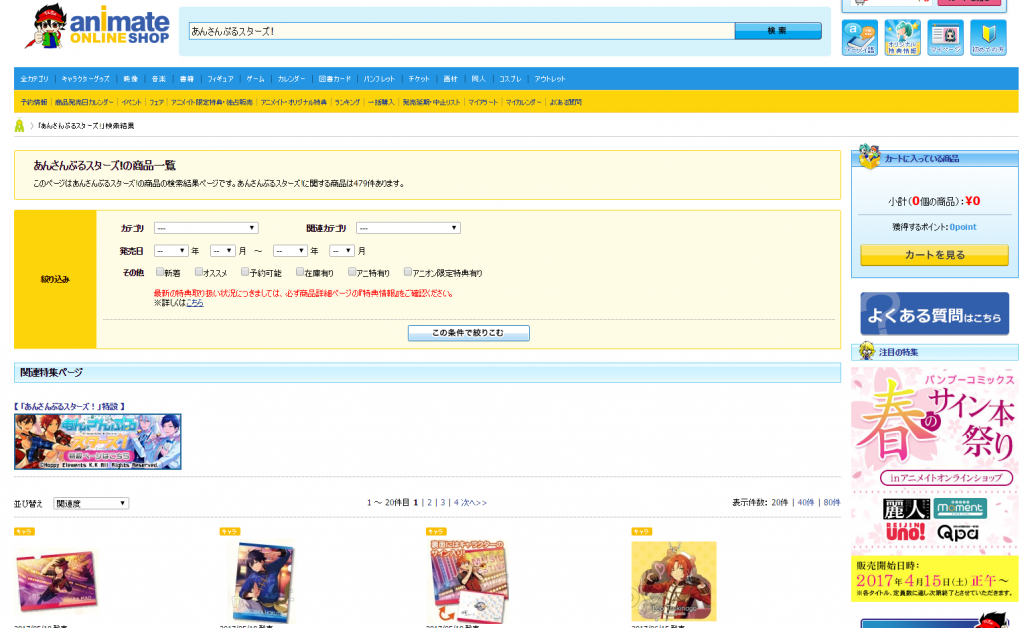Check the 予約可能 checkbox
1024x628 pixels.
click(244, 272)
